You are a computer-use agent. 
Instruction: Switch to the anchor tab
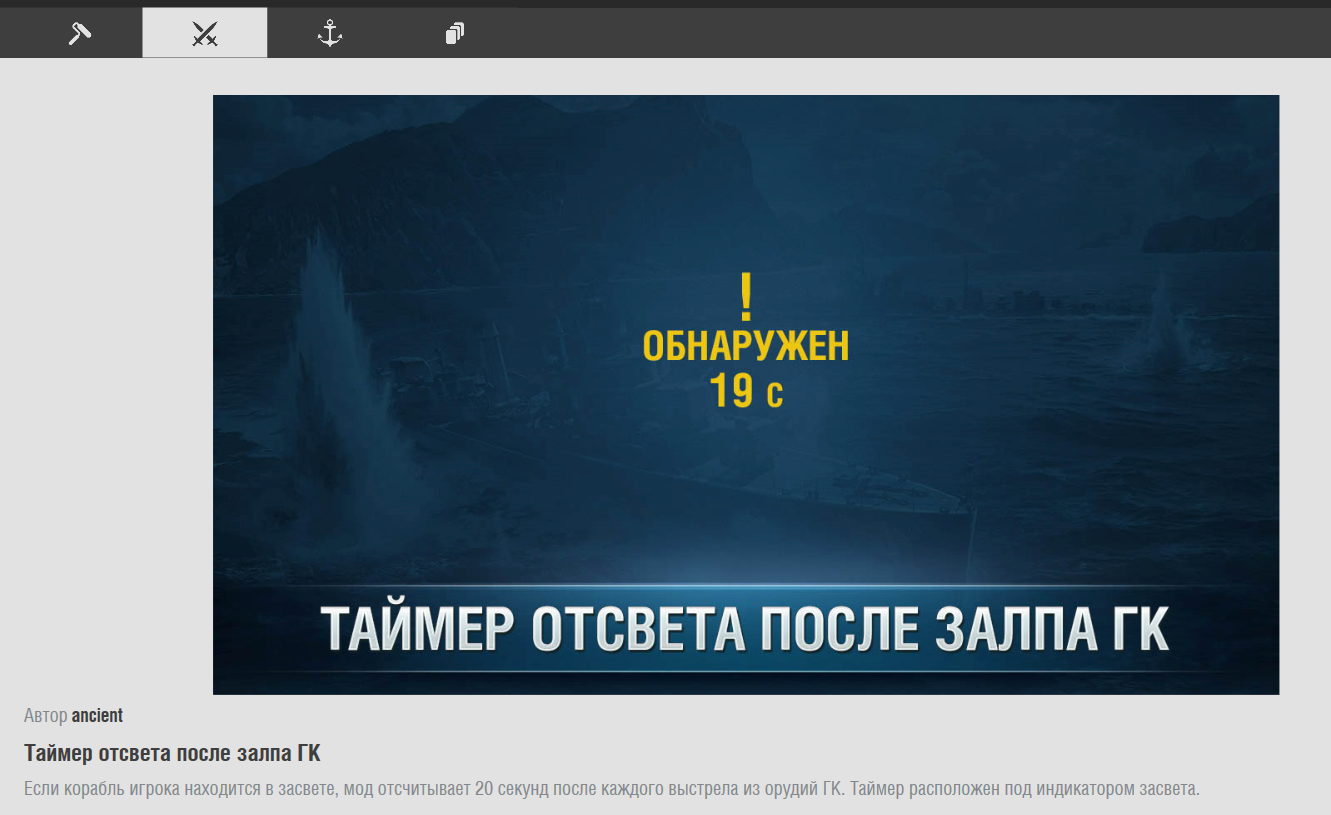pos(330,34)
